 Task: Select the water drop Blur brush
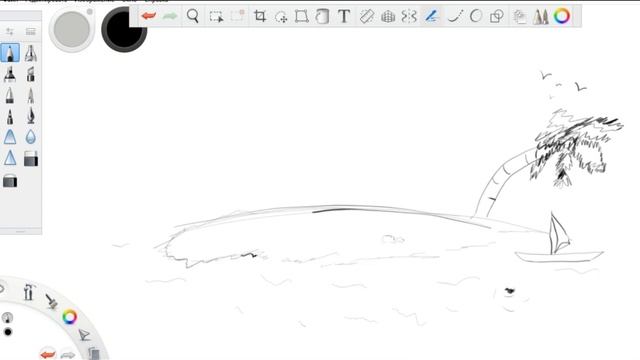tap(31, 137)
